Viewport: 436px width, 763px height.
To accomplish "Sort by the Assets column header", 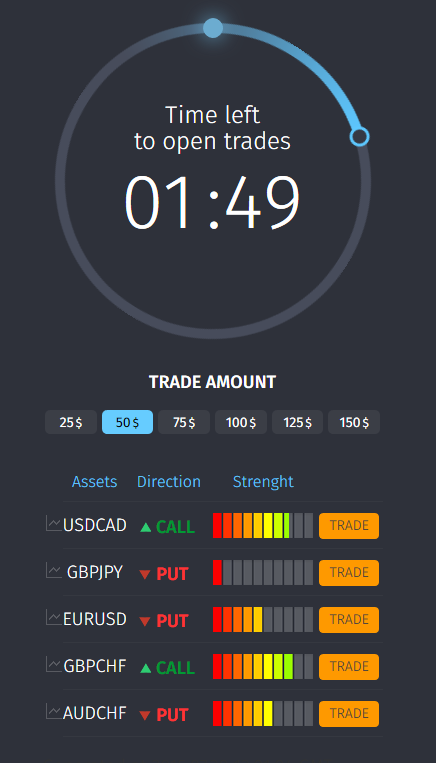I will point(94,482).
